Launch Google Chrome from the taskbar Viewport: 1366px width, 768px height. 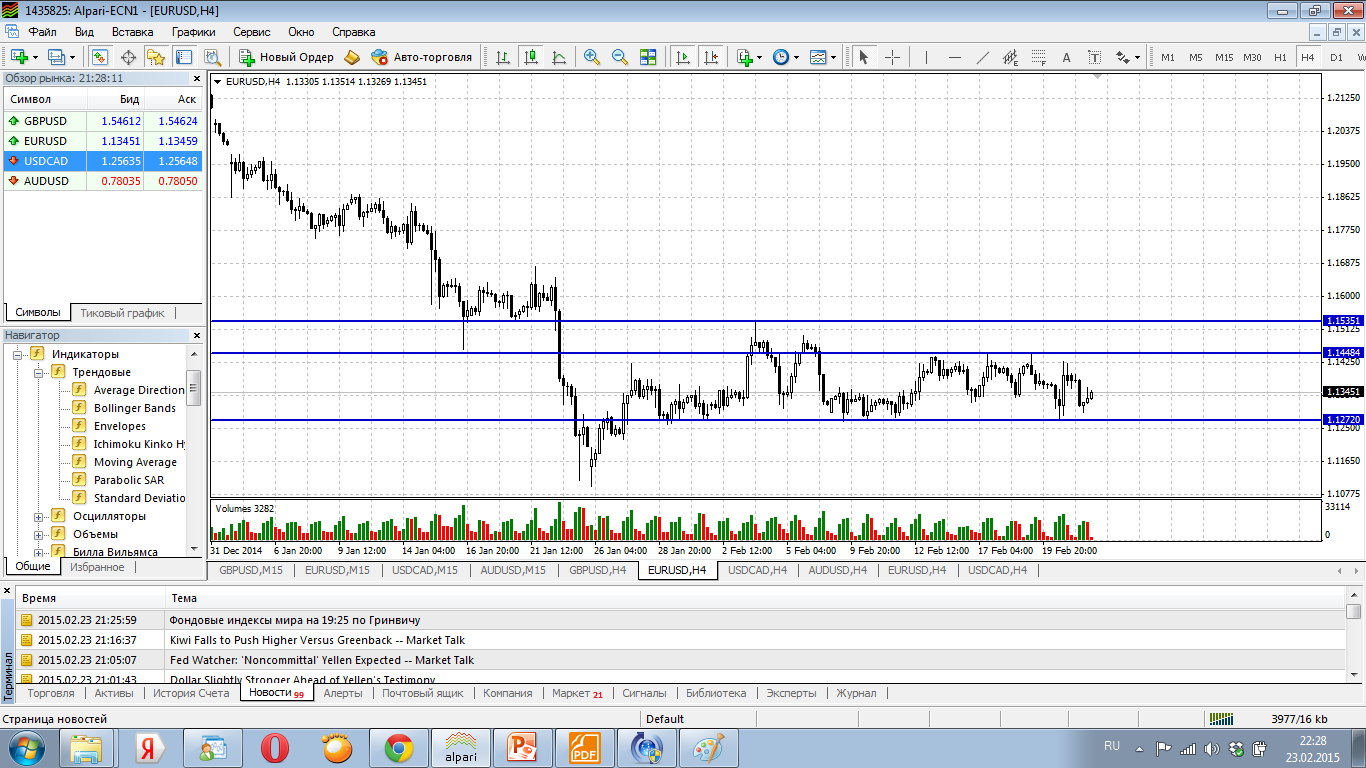[399, 748]
